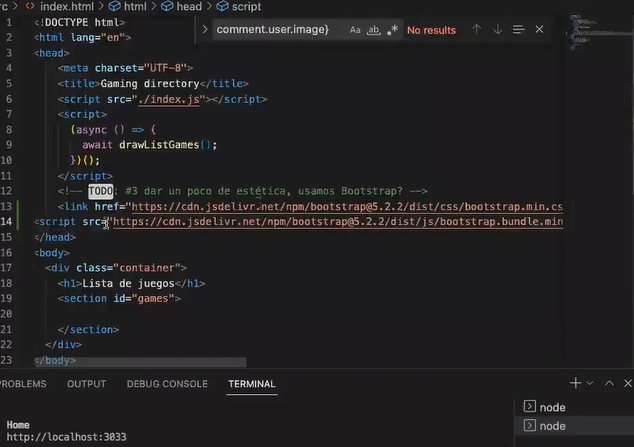The height and width of the screenshot is (447, 634).
Task: Select the second node terminal
Action: click(574, 426)
